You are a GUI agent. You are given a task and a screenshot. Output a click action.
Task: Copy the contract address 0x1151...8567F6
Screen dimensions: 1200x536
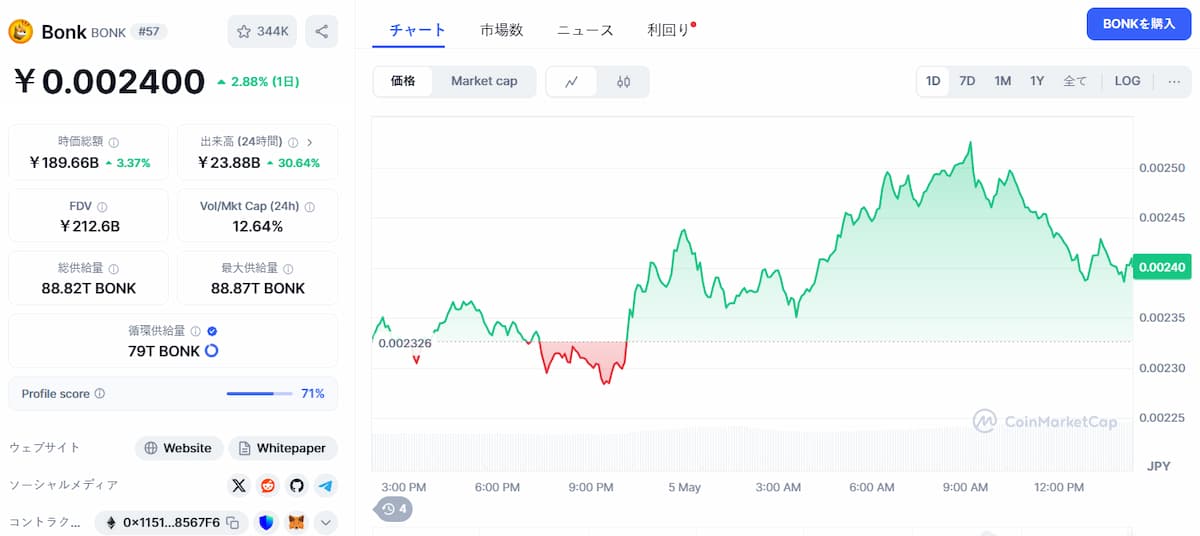click(x=232, y=522)
